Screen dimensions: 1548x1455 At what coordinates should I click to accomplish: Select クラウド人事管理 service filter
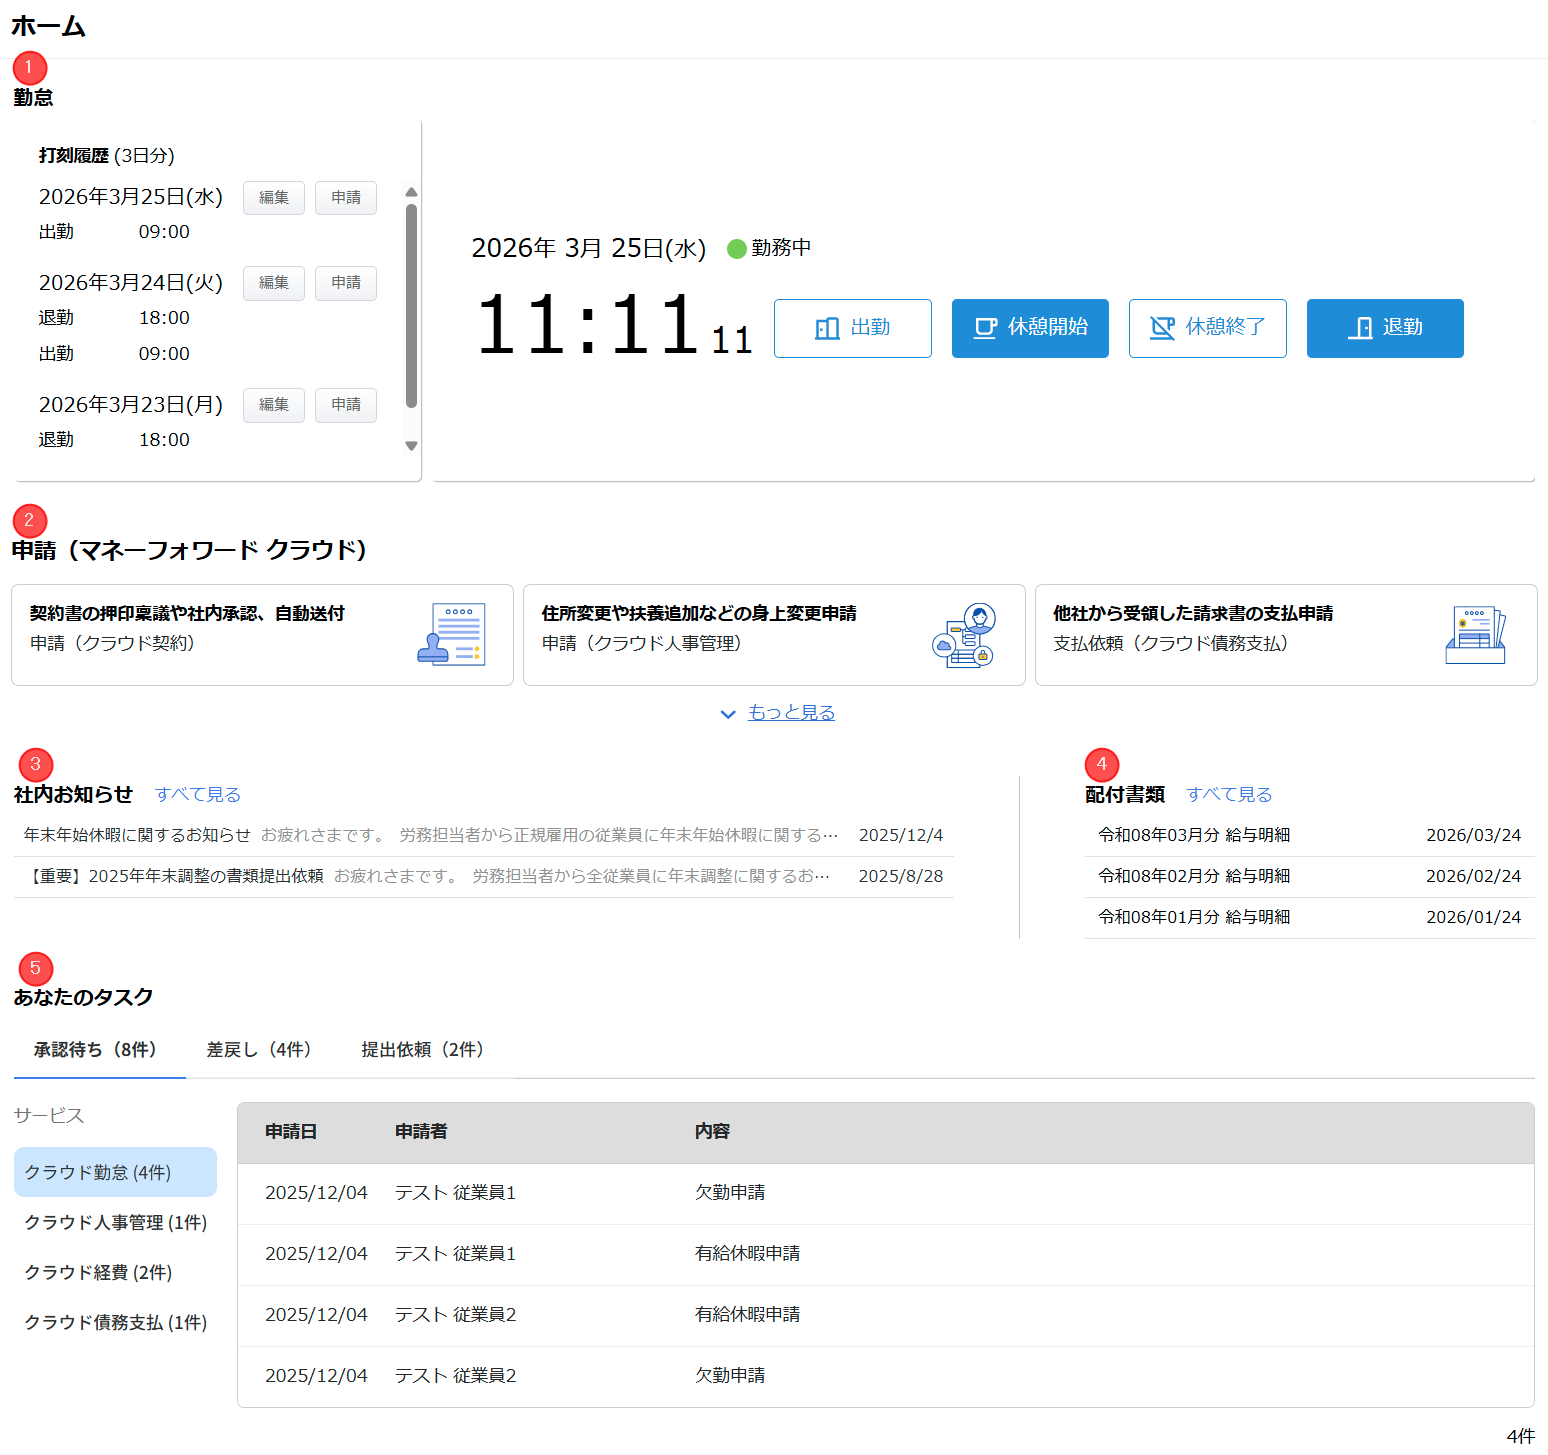(115, 1223)
